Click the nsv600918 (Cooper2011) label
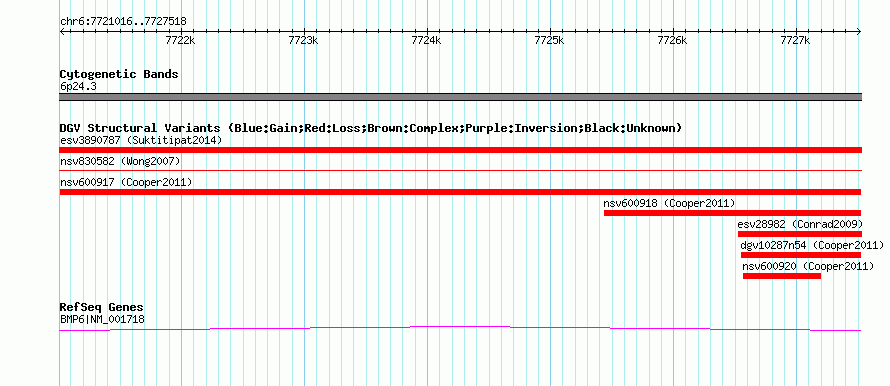This screenshot has width=890, height=386. pyautogui.click(x=669, y=203)
